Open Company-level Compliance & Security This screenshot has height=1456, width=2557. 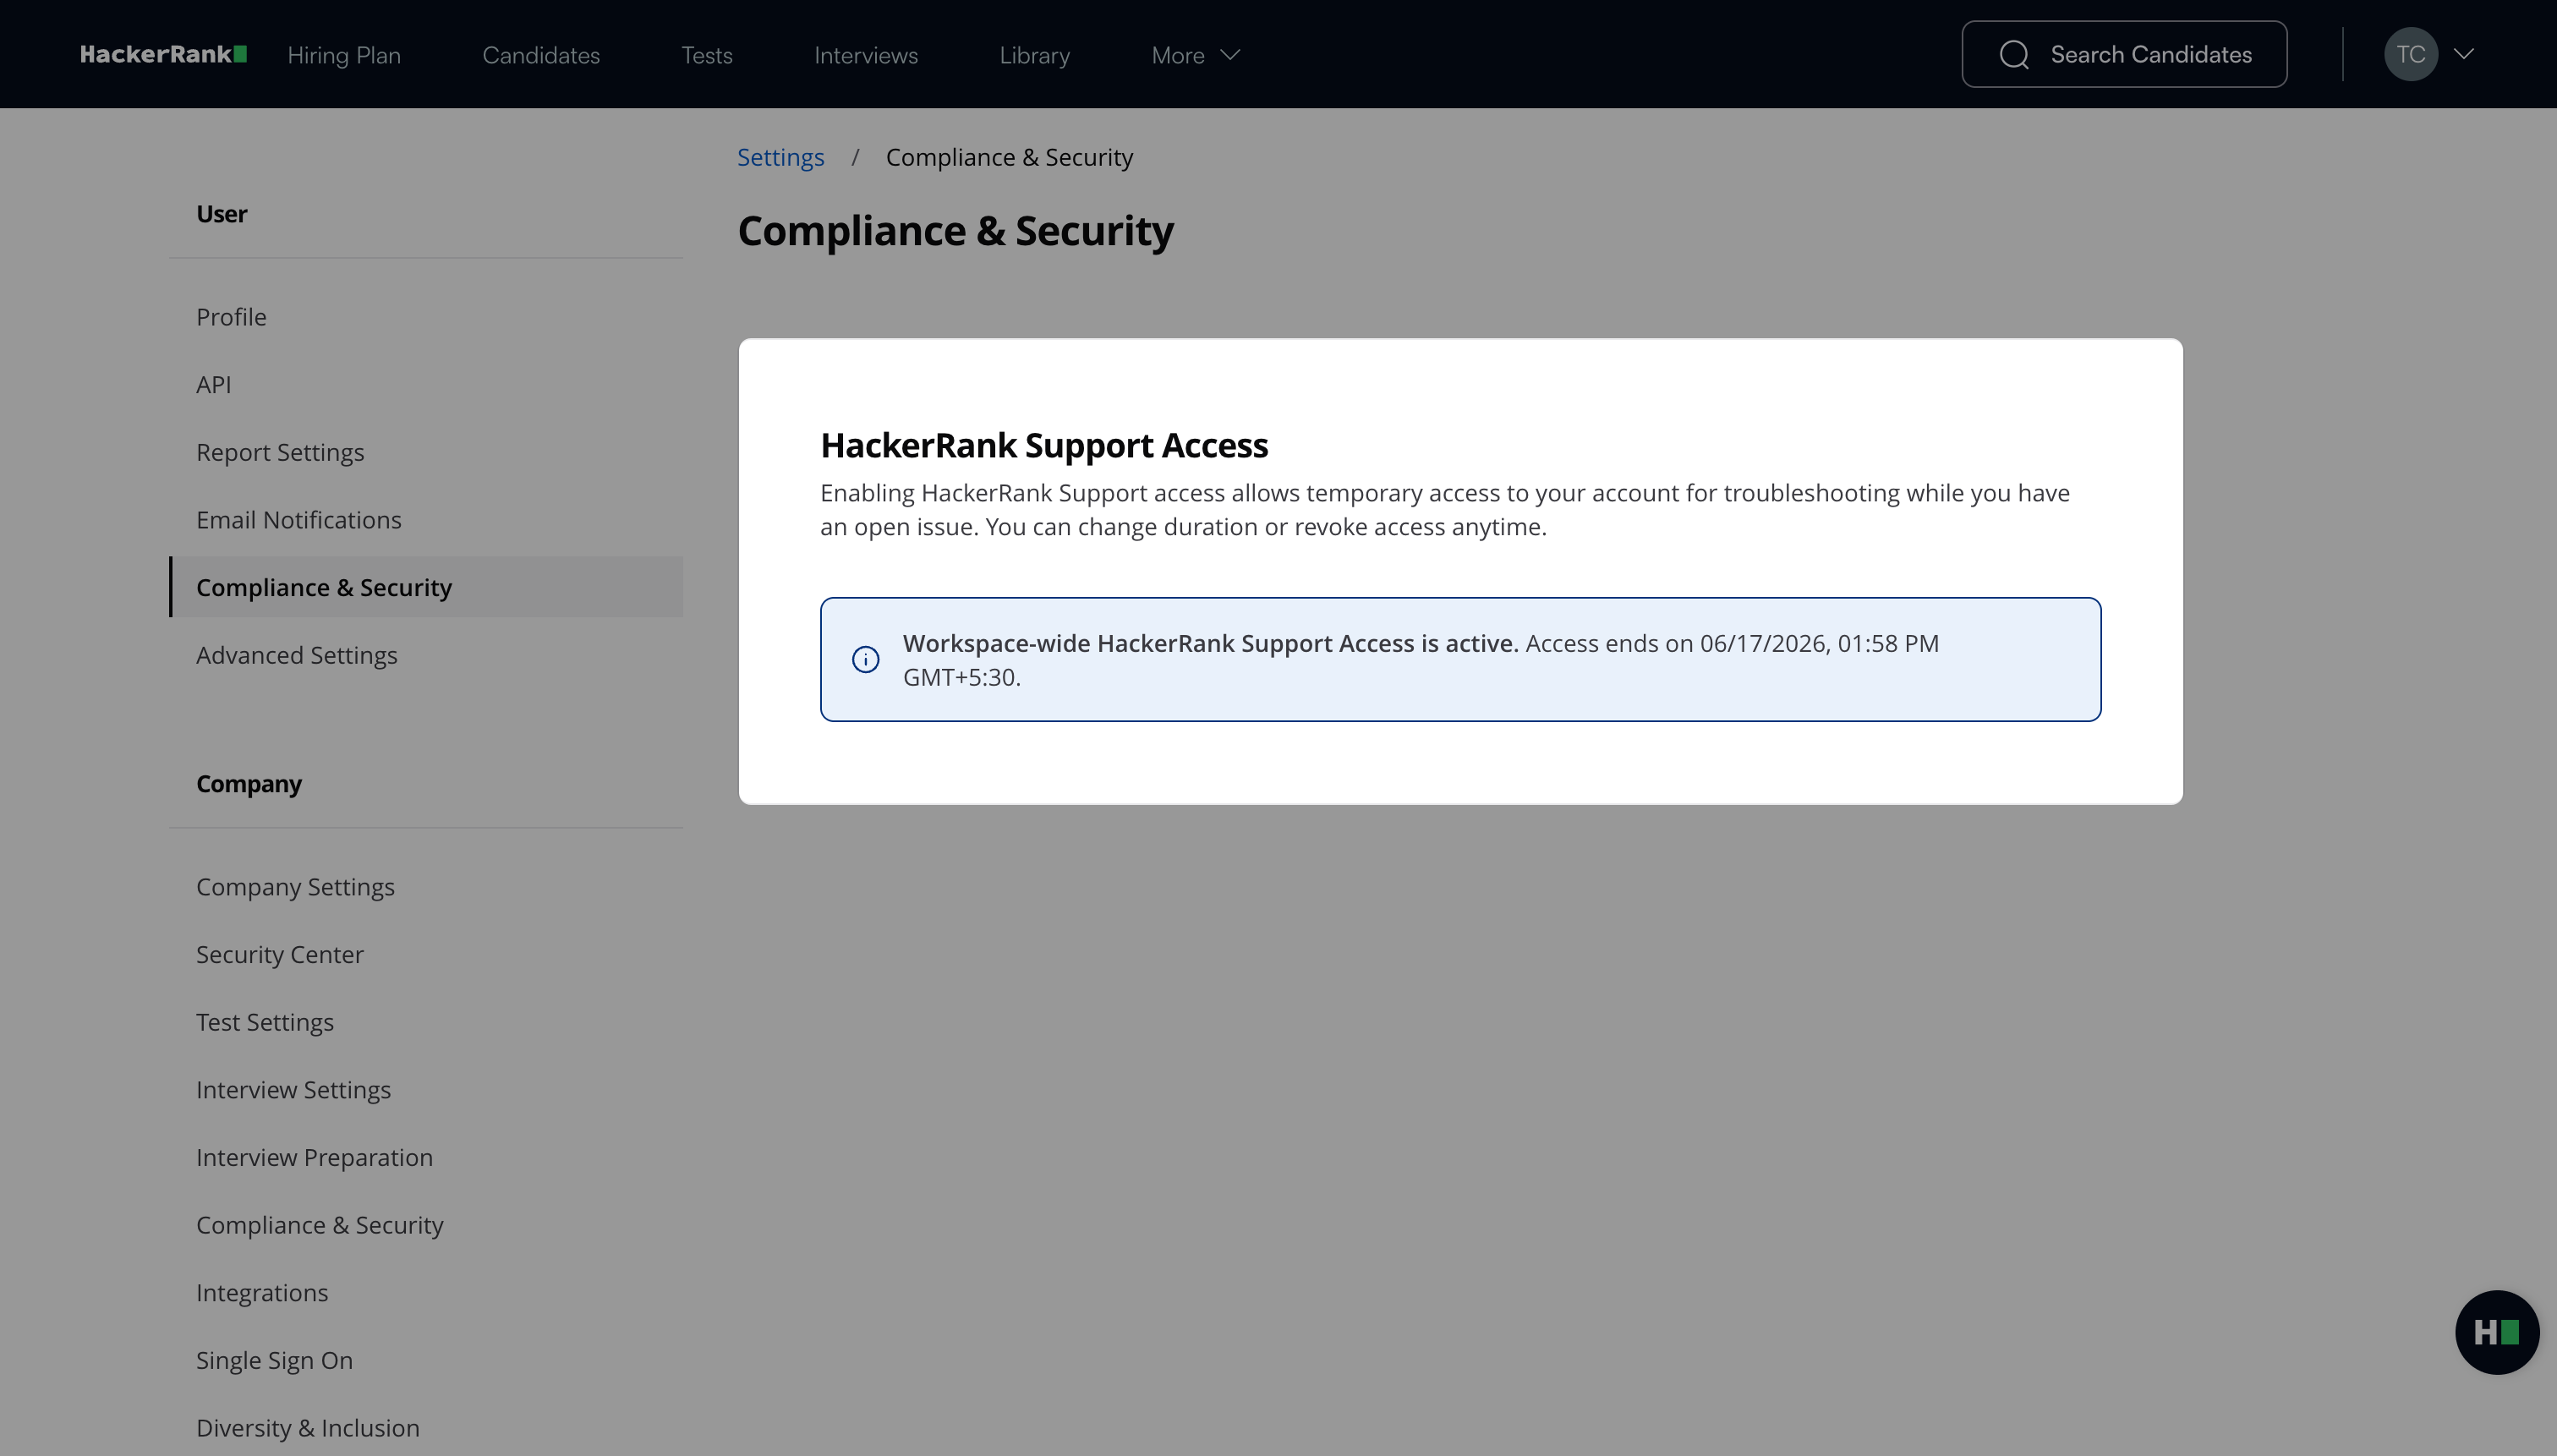pyautogui.click(x=320, y=1225)
